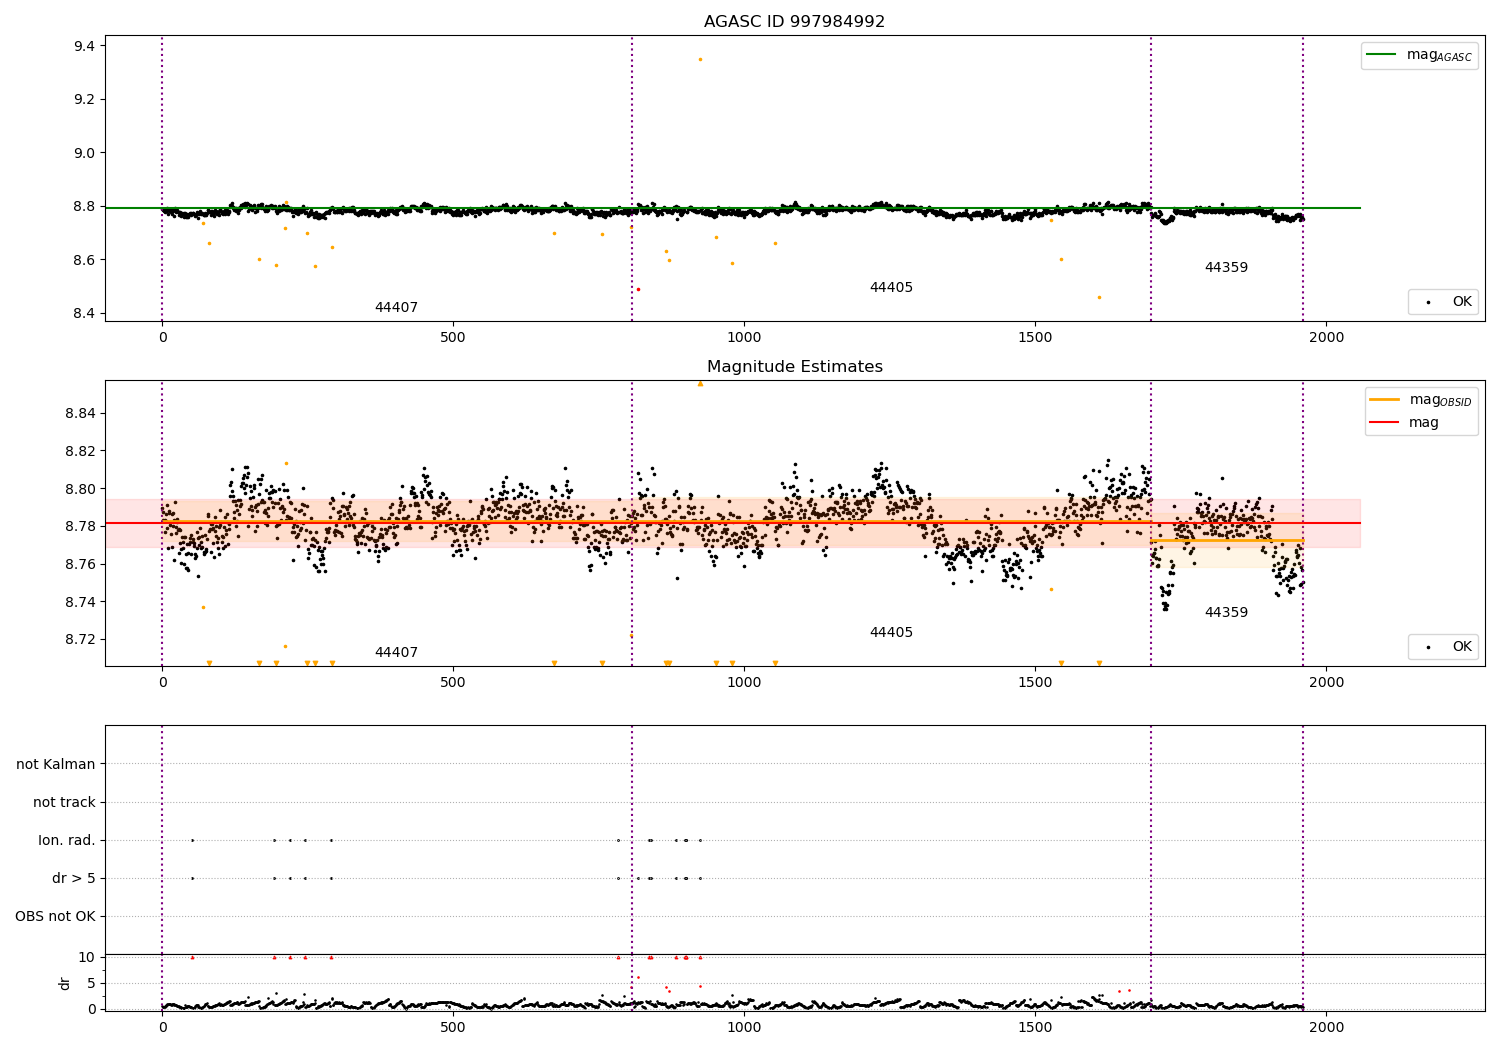This screenshot has height=1050, width=1500.
Task: Click the 1500 x-tick under bottom plot
Action: pyautogui.click(x=1035, y=1027)
